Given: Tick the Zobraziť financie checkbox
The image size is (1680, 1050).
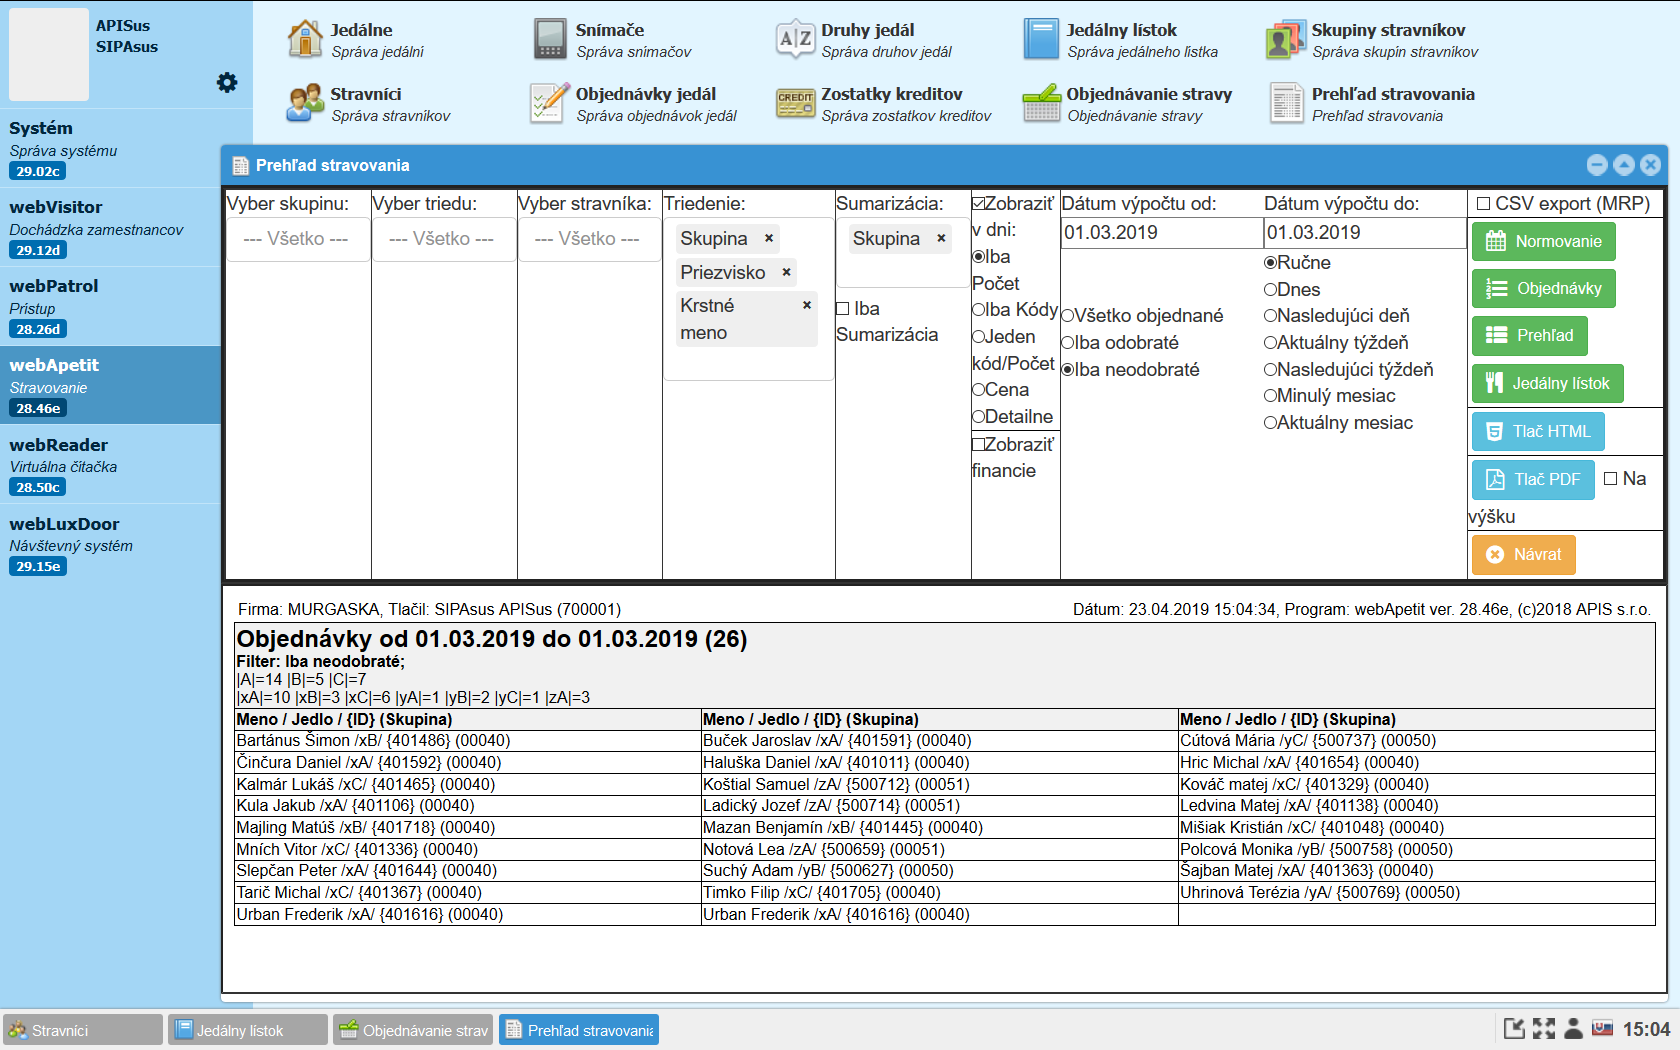Looking at the screenshot, I should [x=979, y=445].
